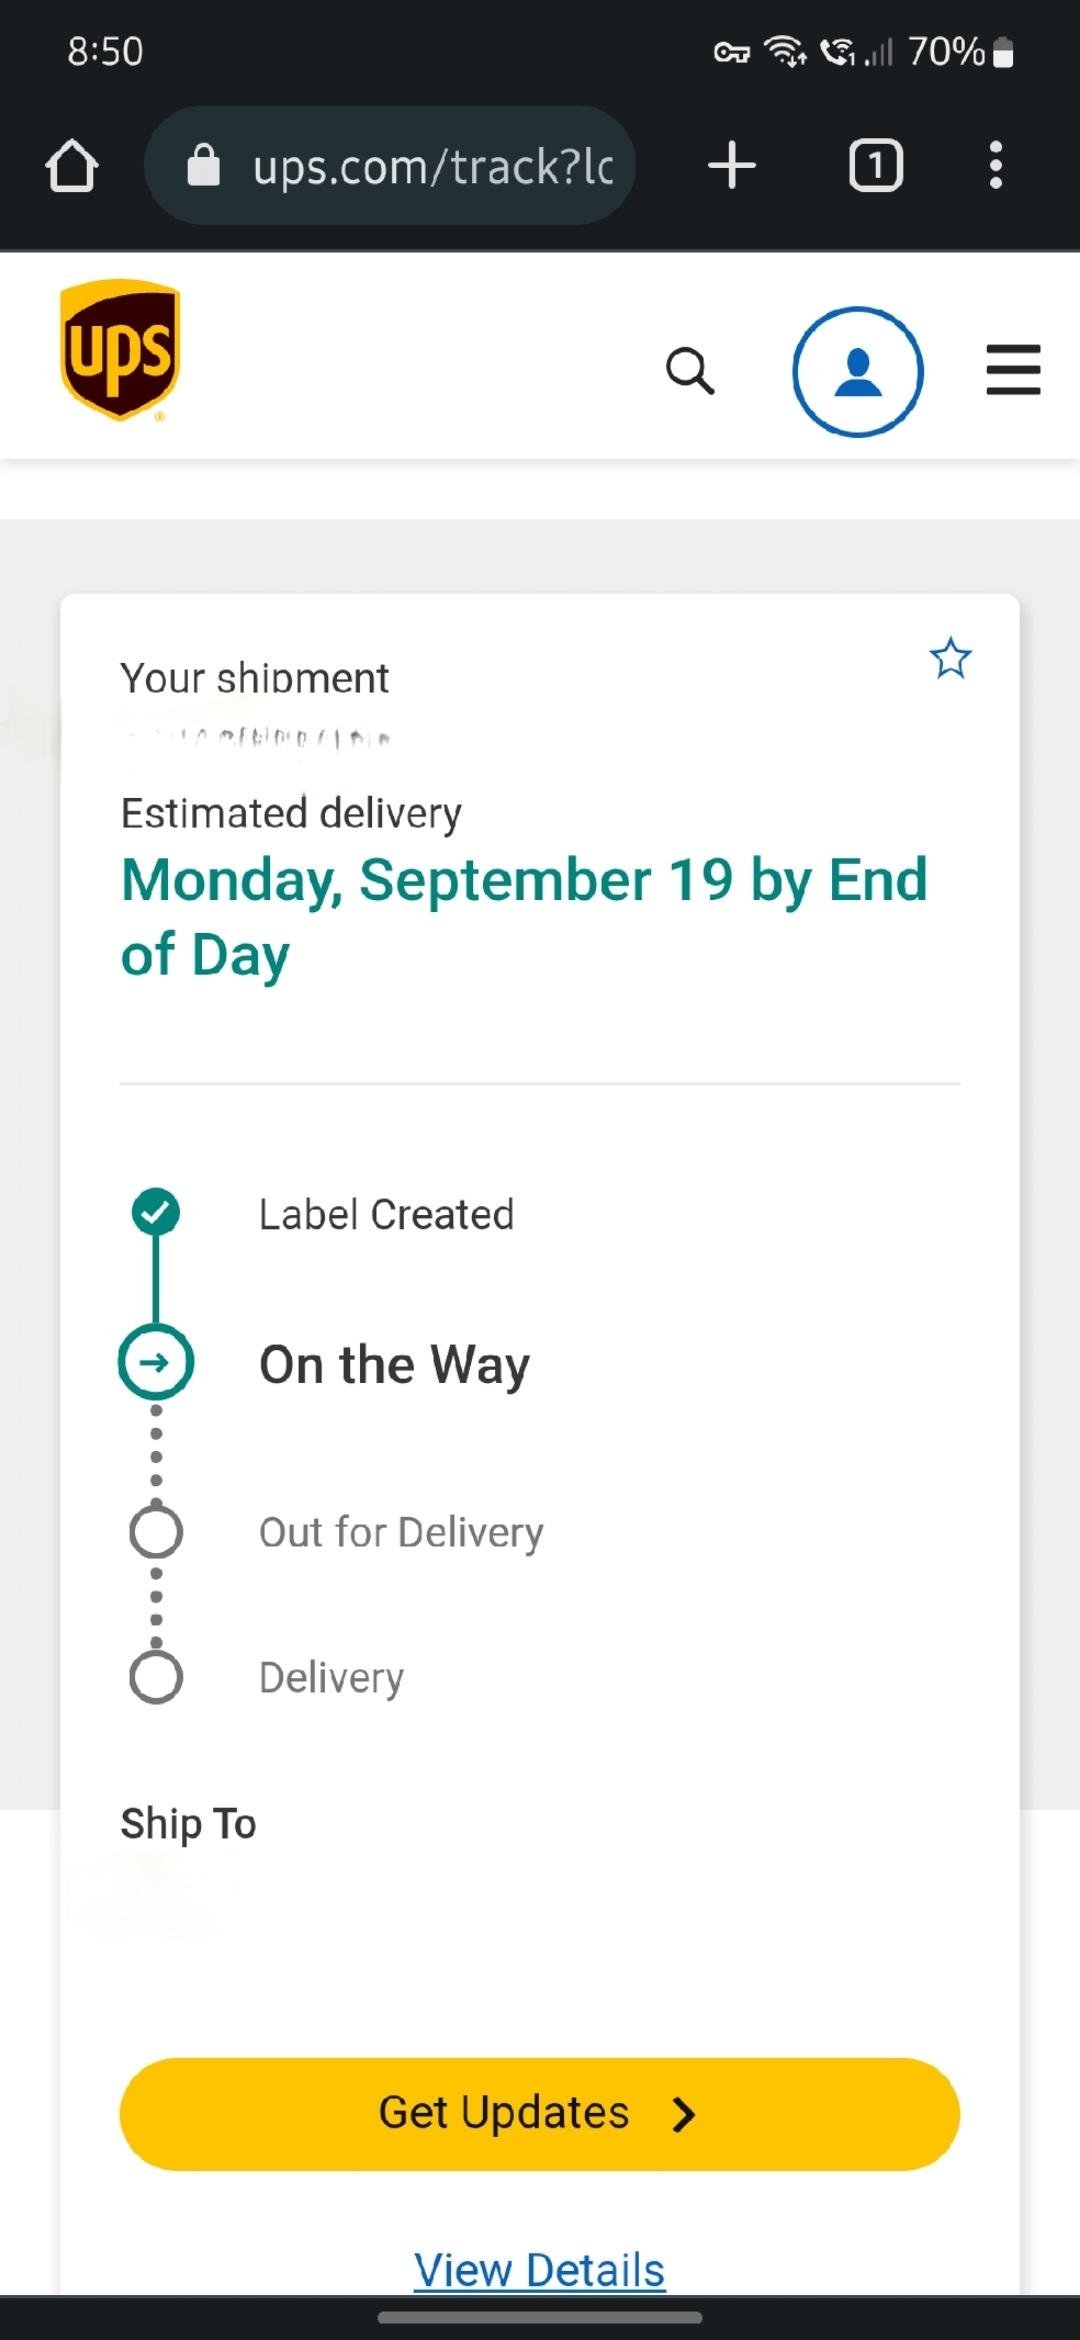This screenshot has width=1080, height=2340.
Task: Open a new browser tab with plus
Action: point(732,165)
